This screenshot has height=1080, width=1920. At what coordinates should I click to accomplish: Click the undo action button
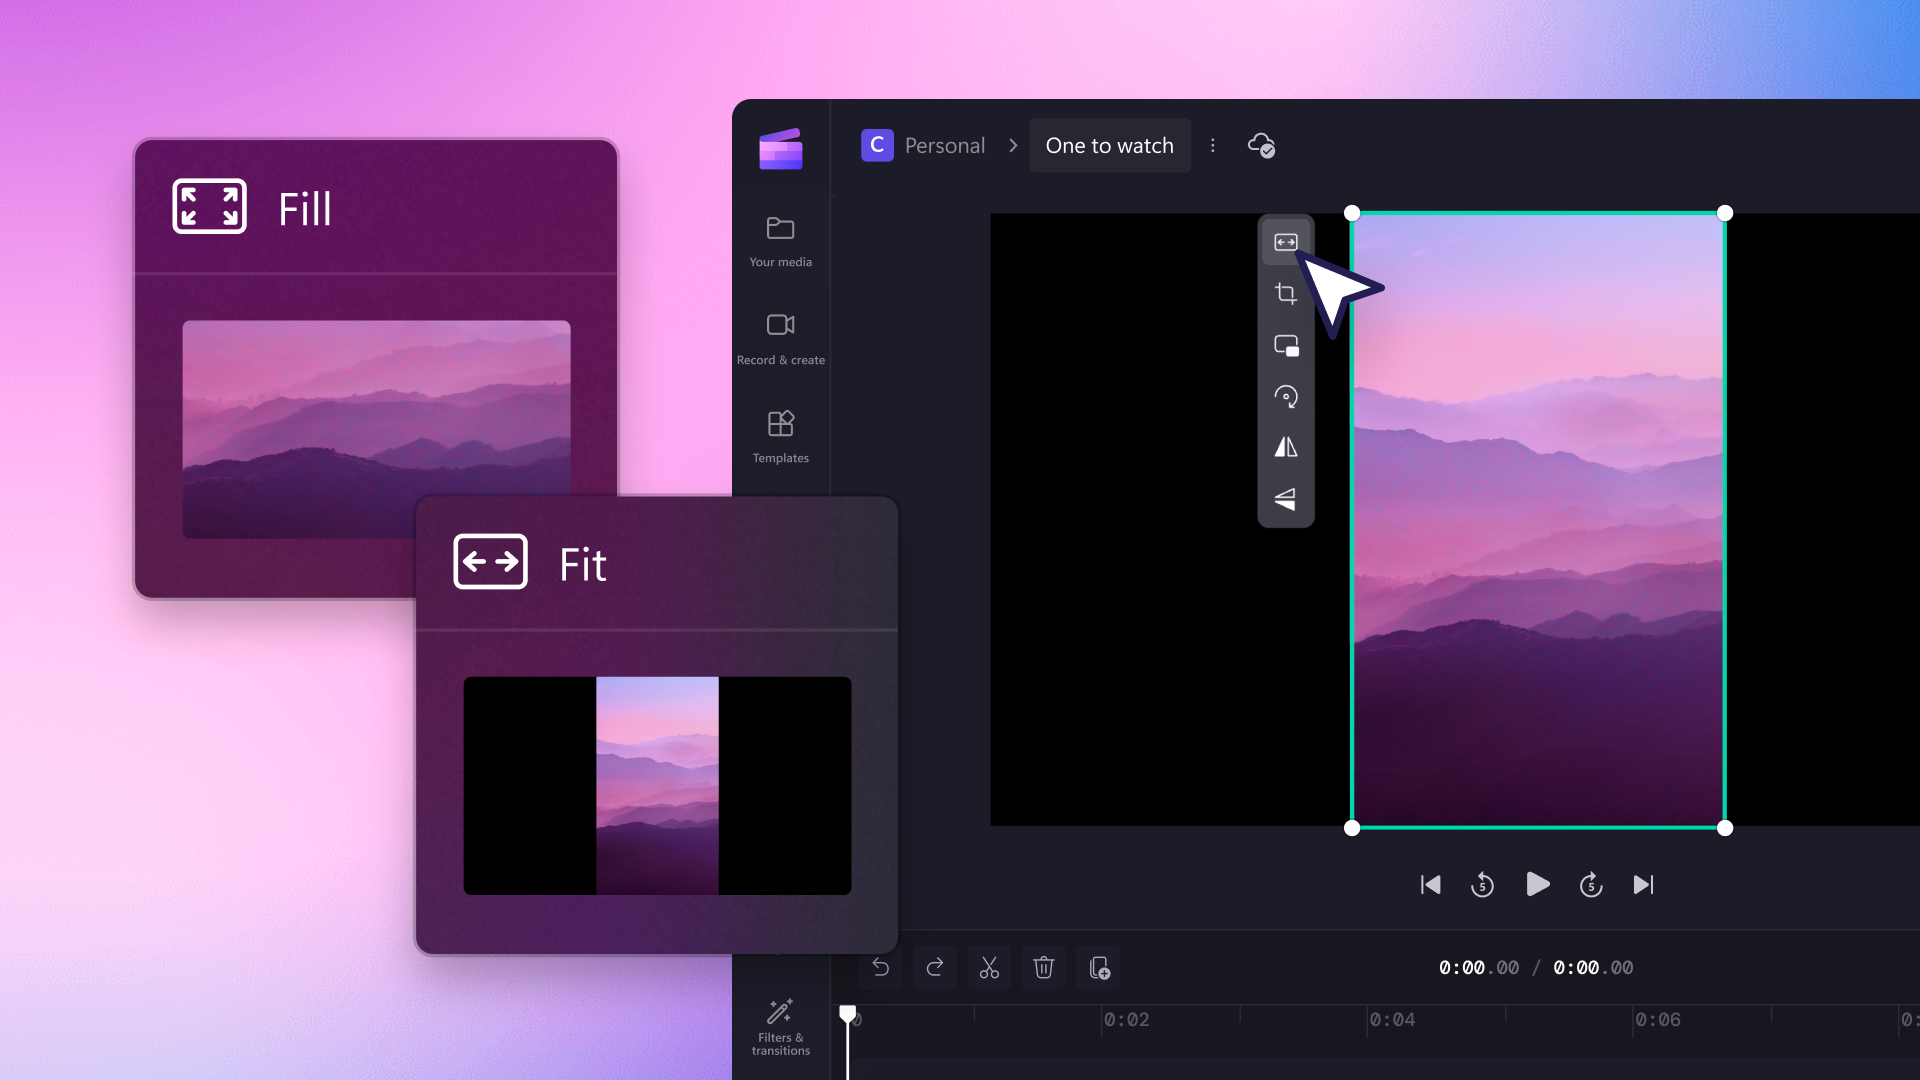(881, 967)
